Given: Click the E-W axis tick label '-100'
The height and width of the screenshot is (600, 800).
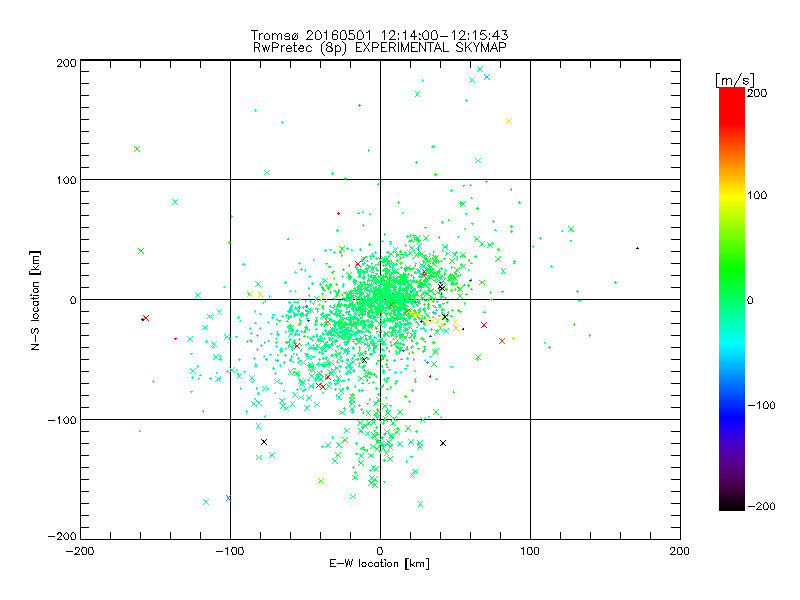Looking at the screenshot, I should point(230,551).
